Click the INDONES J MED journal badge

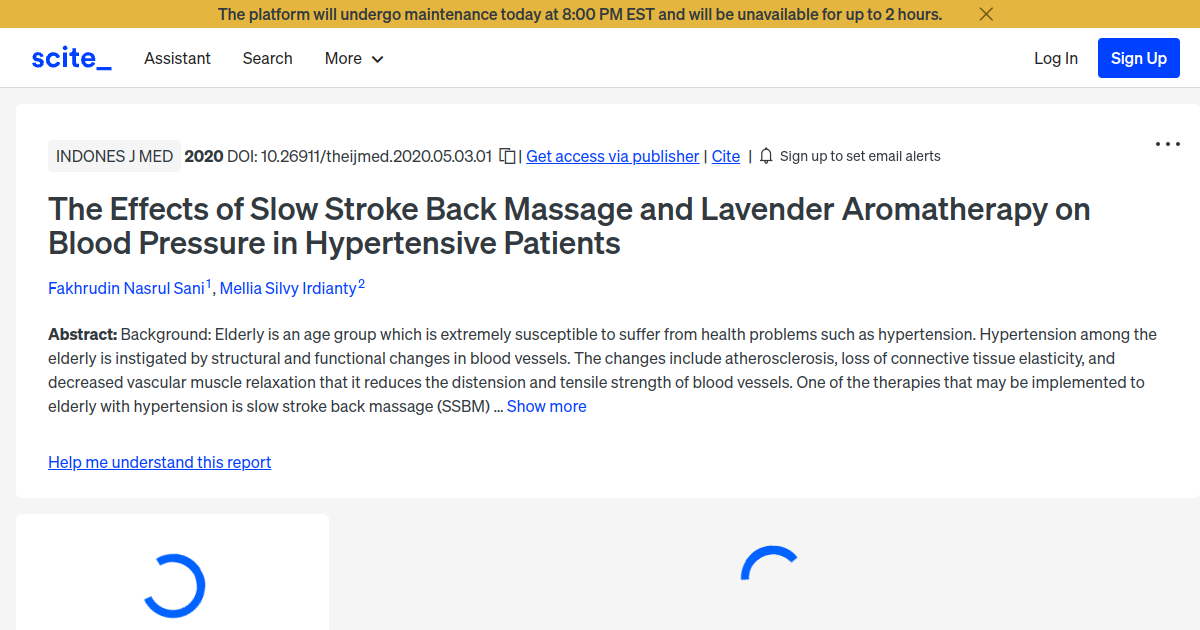tap(114, 156)
